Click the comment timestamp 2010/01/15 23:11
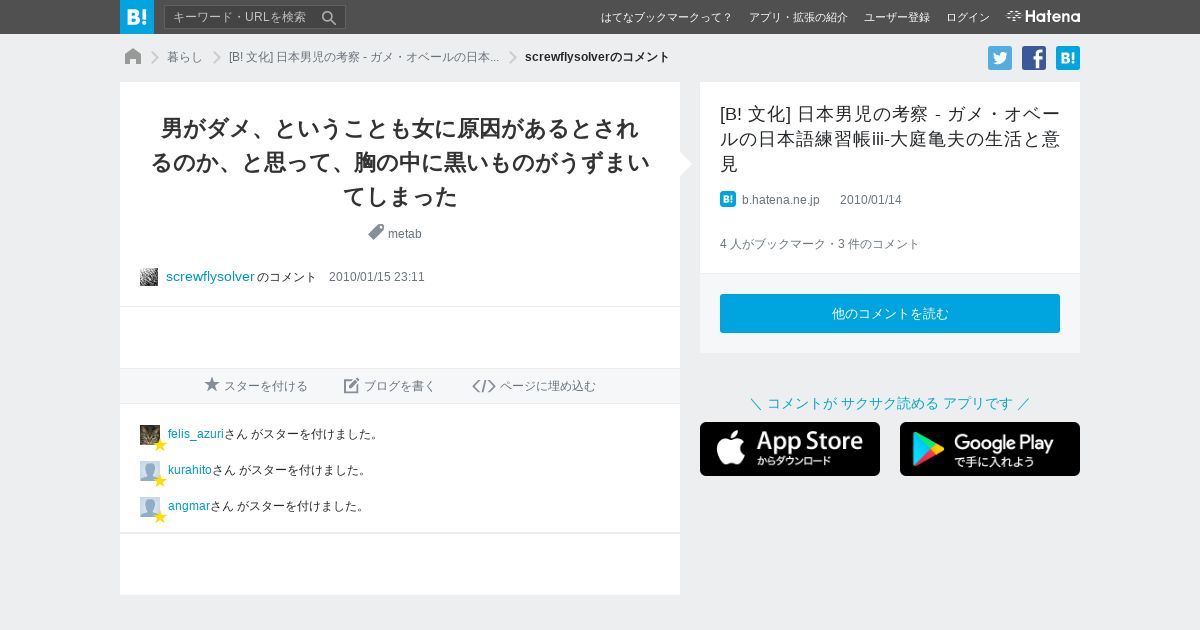The height and width of the screenshot is (630, 1200). pyautogui.click(x=377, y=277)
